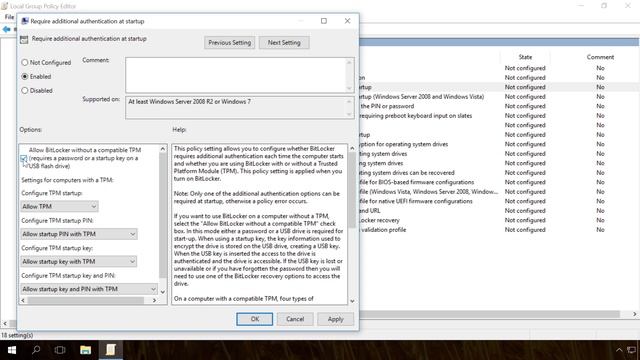Maximize the policy setting dialog
This screenshot has width=640, height=360.
tap(324, 21)
